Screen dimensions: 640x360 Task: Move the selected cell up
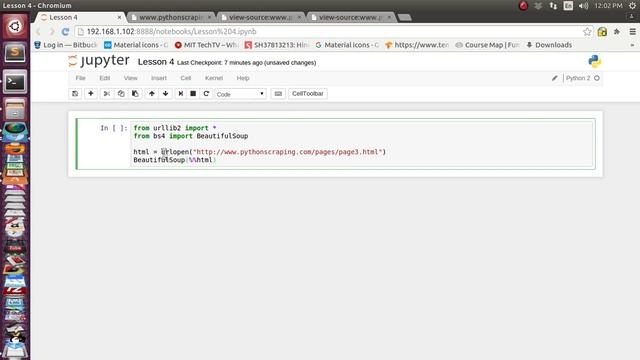click(x=151, y=93)
